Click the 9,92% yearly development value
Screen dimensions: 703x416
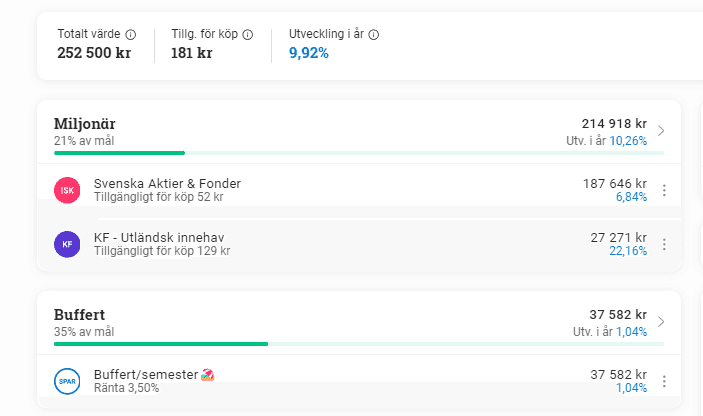click(x=309, y=53)
